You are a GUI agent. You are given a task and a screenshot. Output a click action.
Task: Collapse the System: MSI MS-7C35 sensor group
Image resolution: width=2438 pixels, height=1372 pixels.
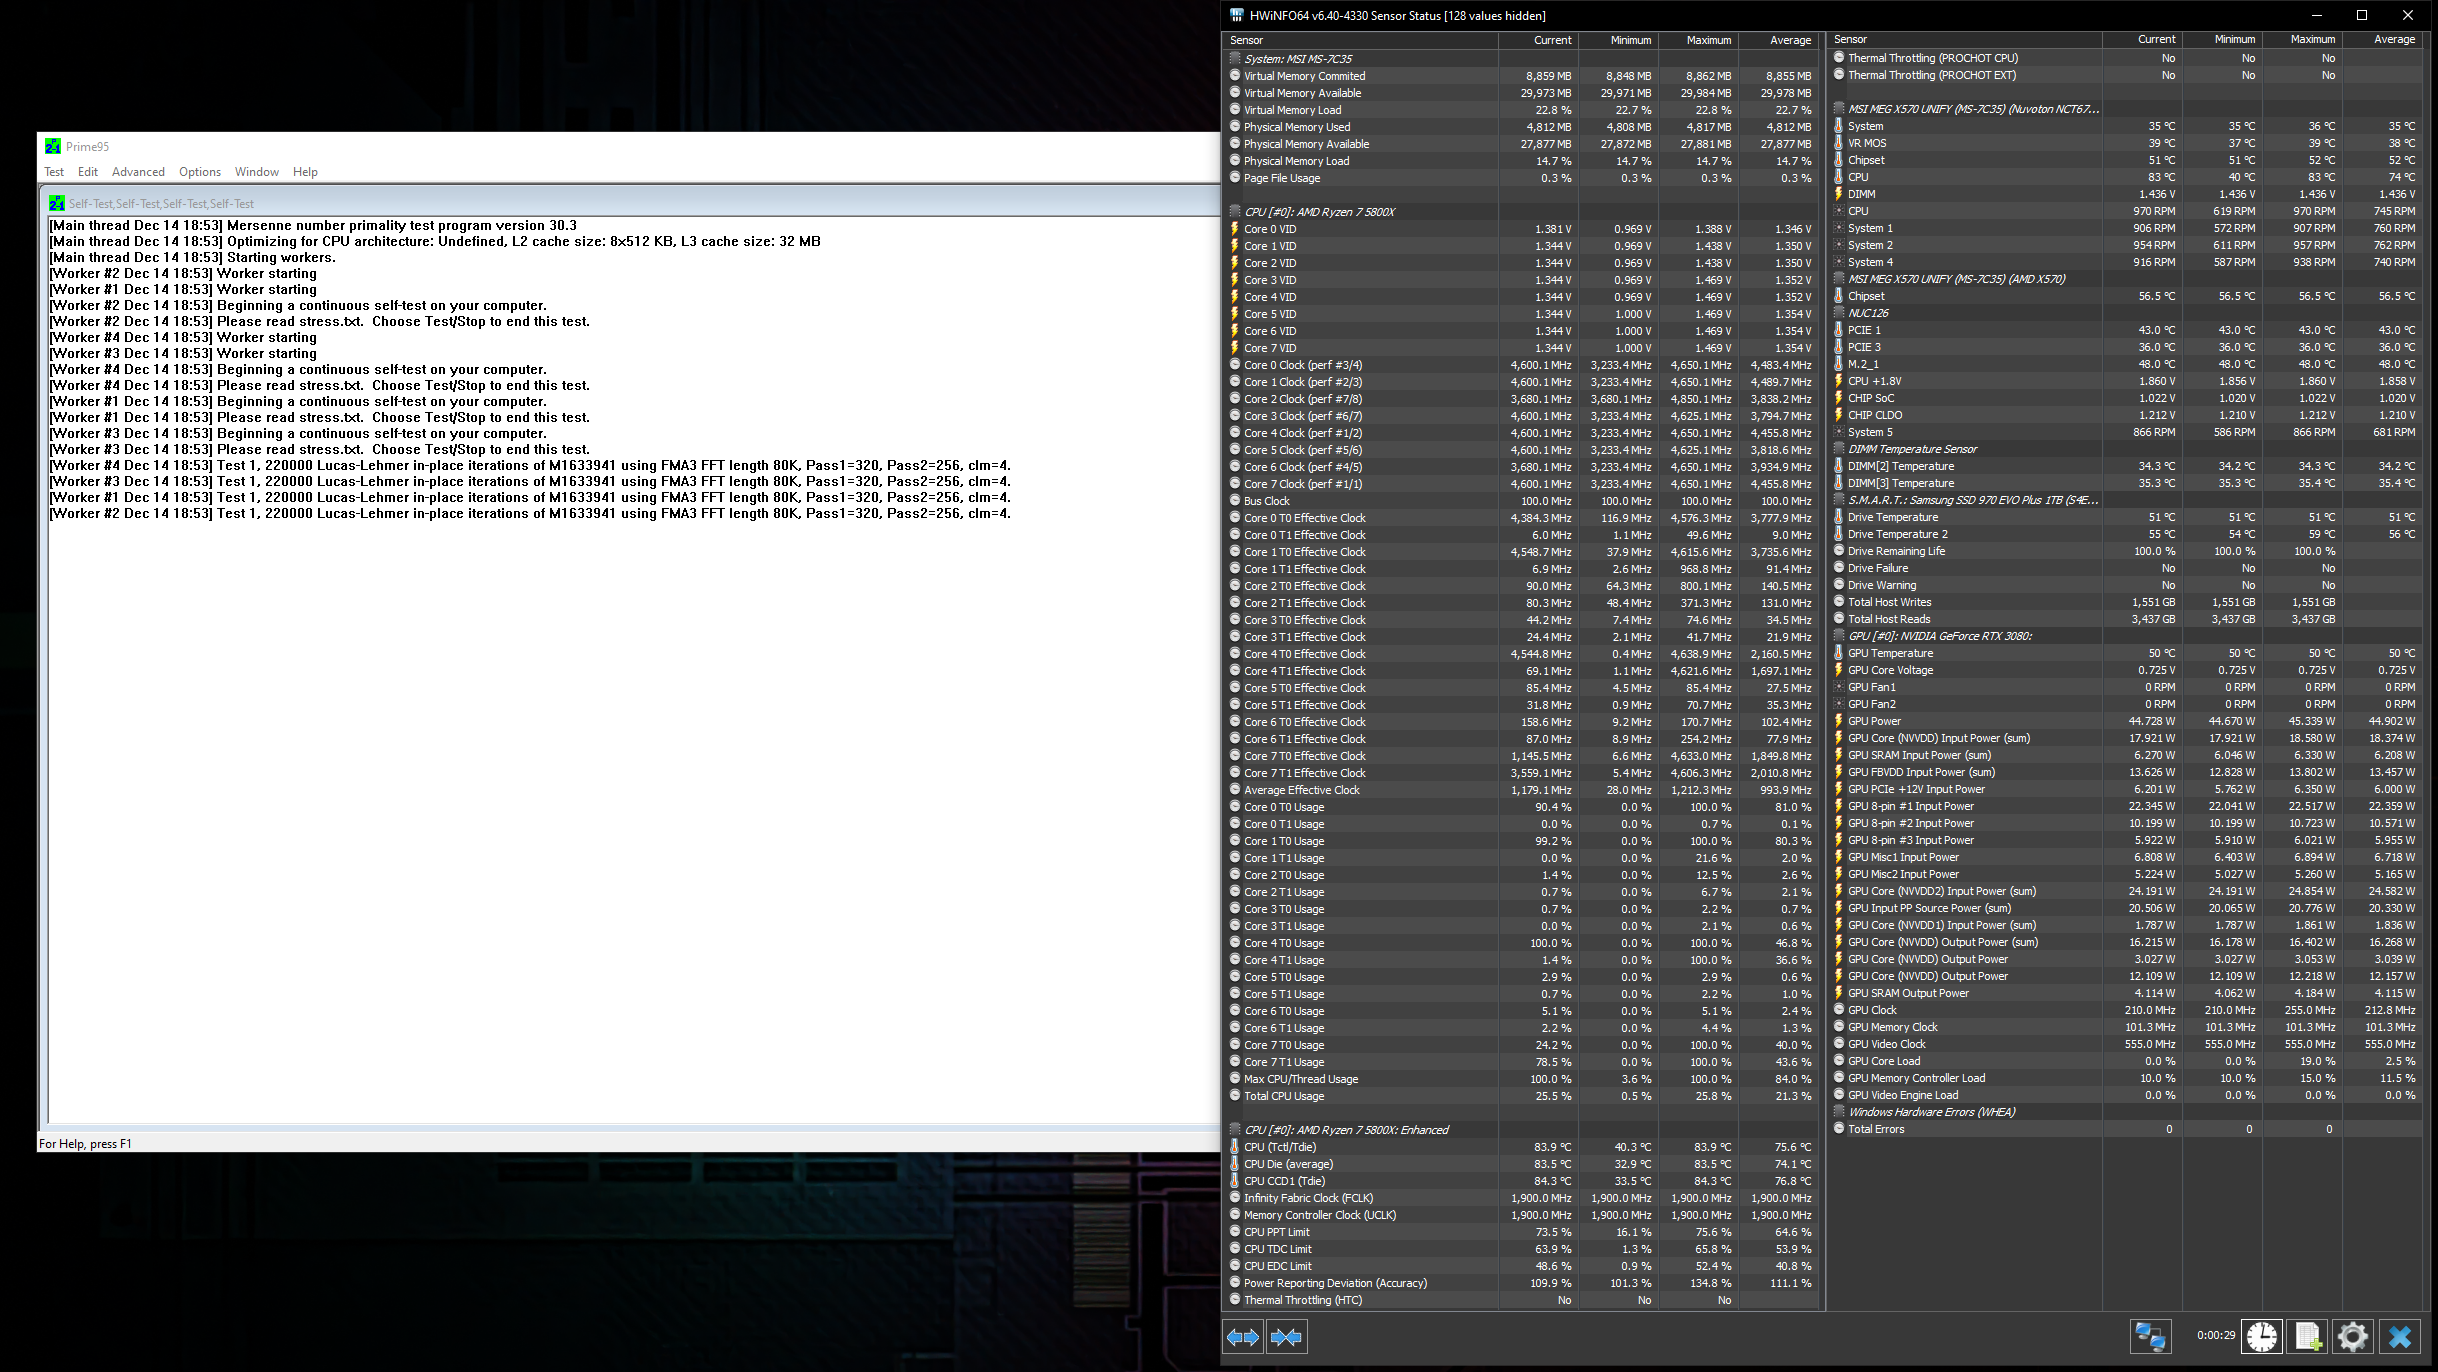[x=1297, y=59]
